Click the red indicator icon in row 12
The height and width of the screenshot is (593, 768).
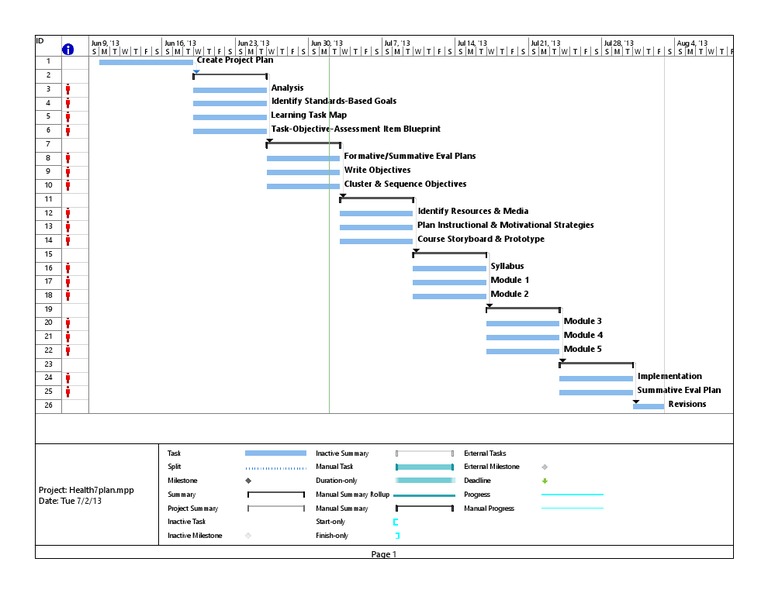tap(68, 213)
